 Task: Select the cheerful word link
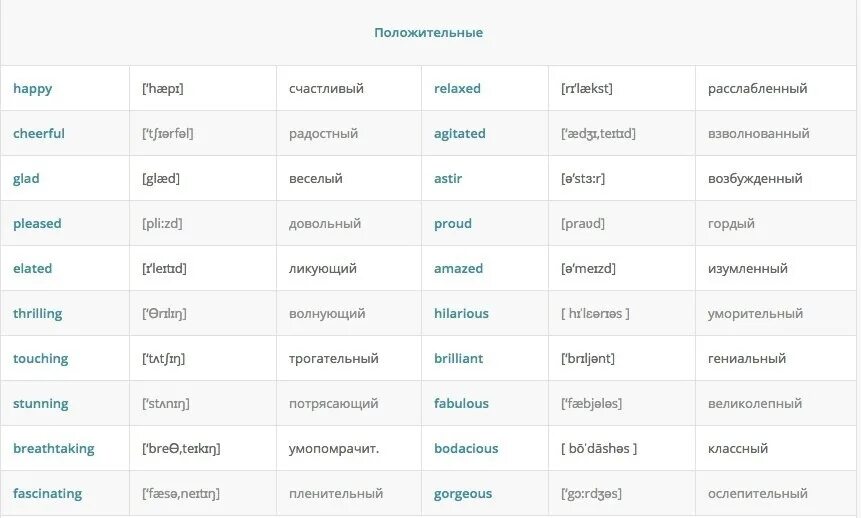coord(39,134)
